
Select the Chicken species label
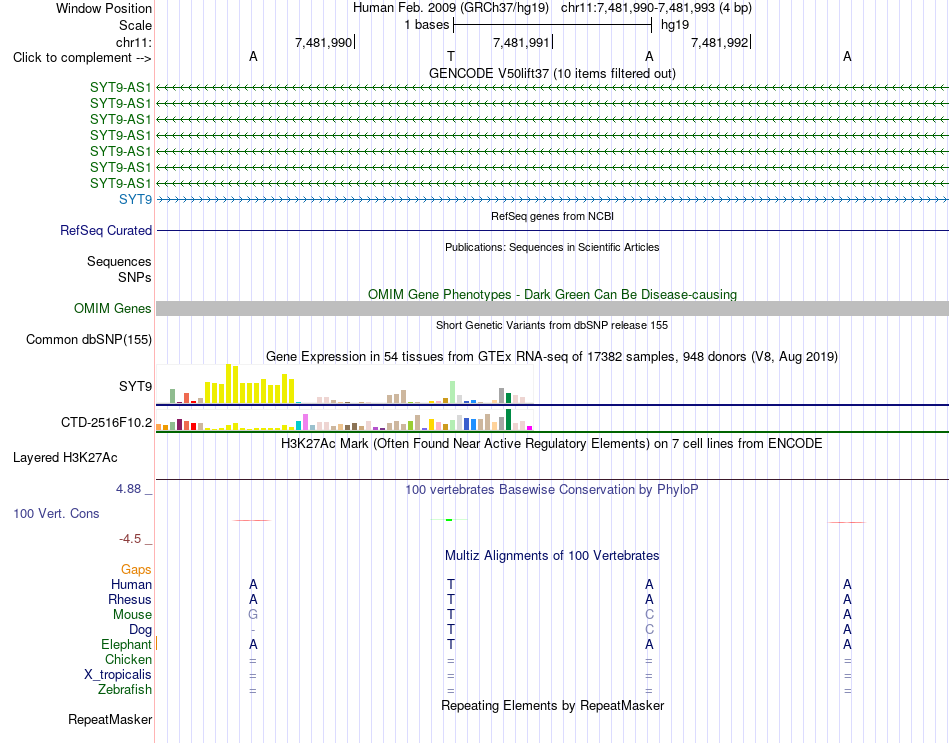point(128,659)
